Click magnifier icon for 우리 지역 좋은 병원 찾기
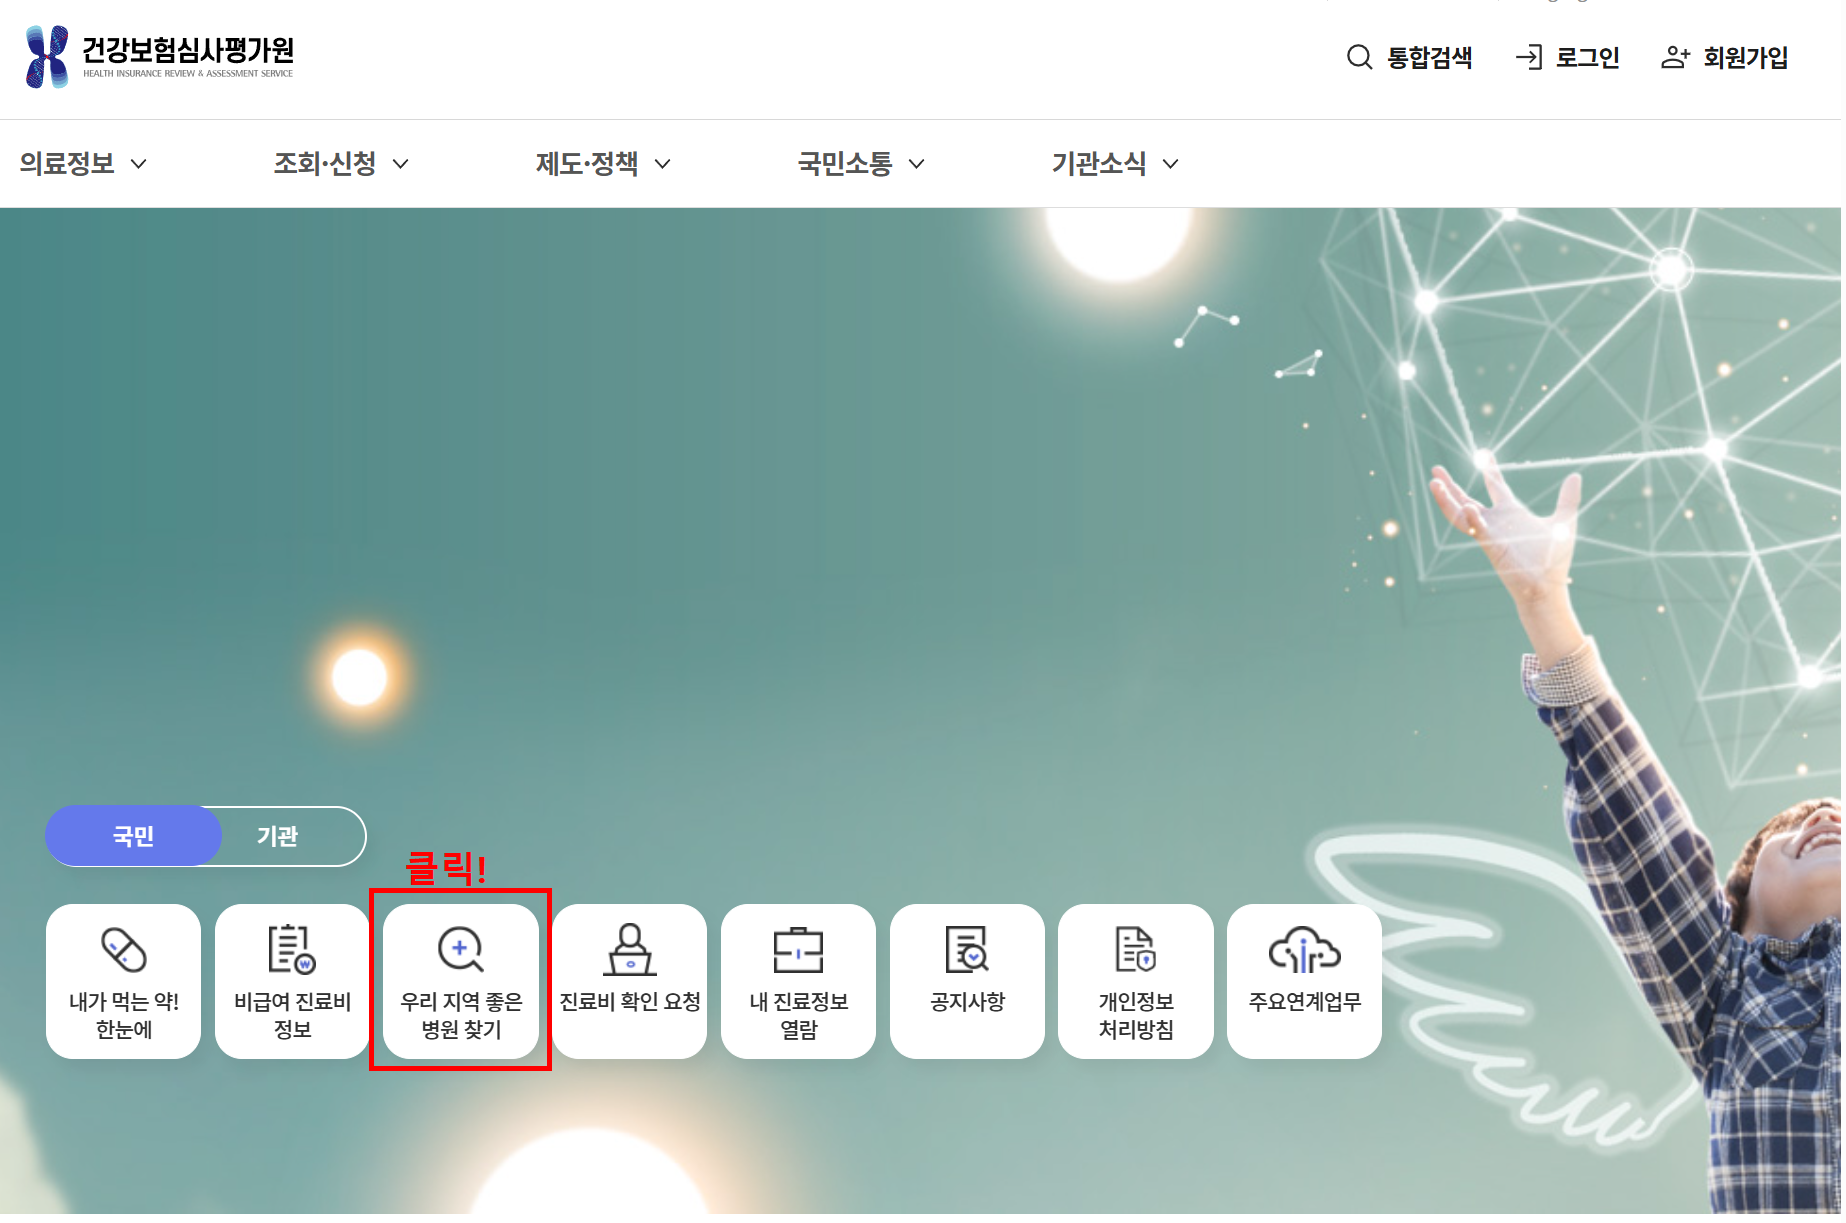The image size is (1846, 1223). [461, 949]
